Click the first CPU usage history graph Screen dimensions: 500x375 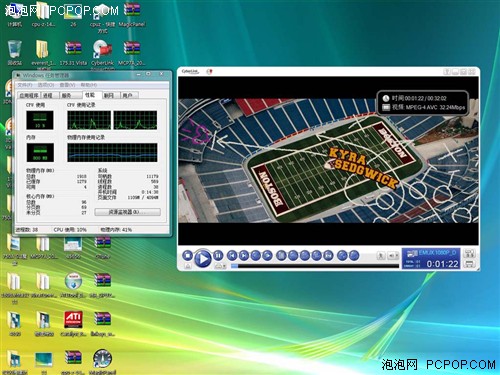click(89, 120)
